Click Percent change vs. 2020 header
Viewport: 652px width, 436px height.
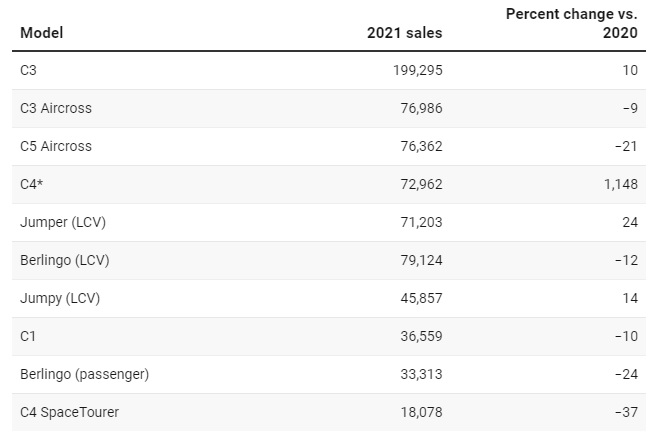point(572,23)
